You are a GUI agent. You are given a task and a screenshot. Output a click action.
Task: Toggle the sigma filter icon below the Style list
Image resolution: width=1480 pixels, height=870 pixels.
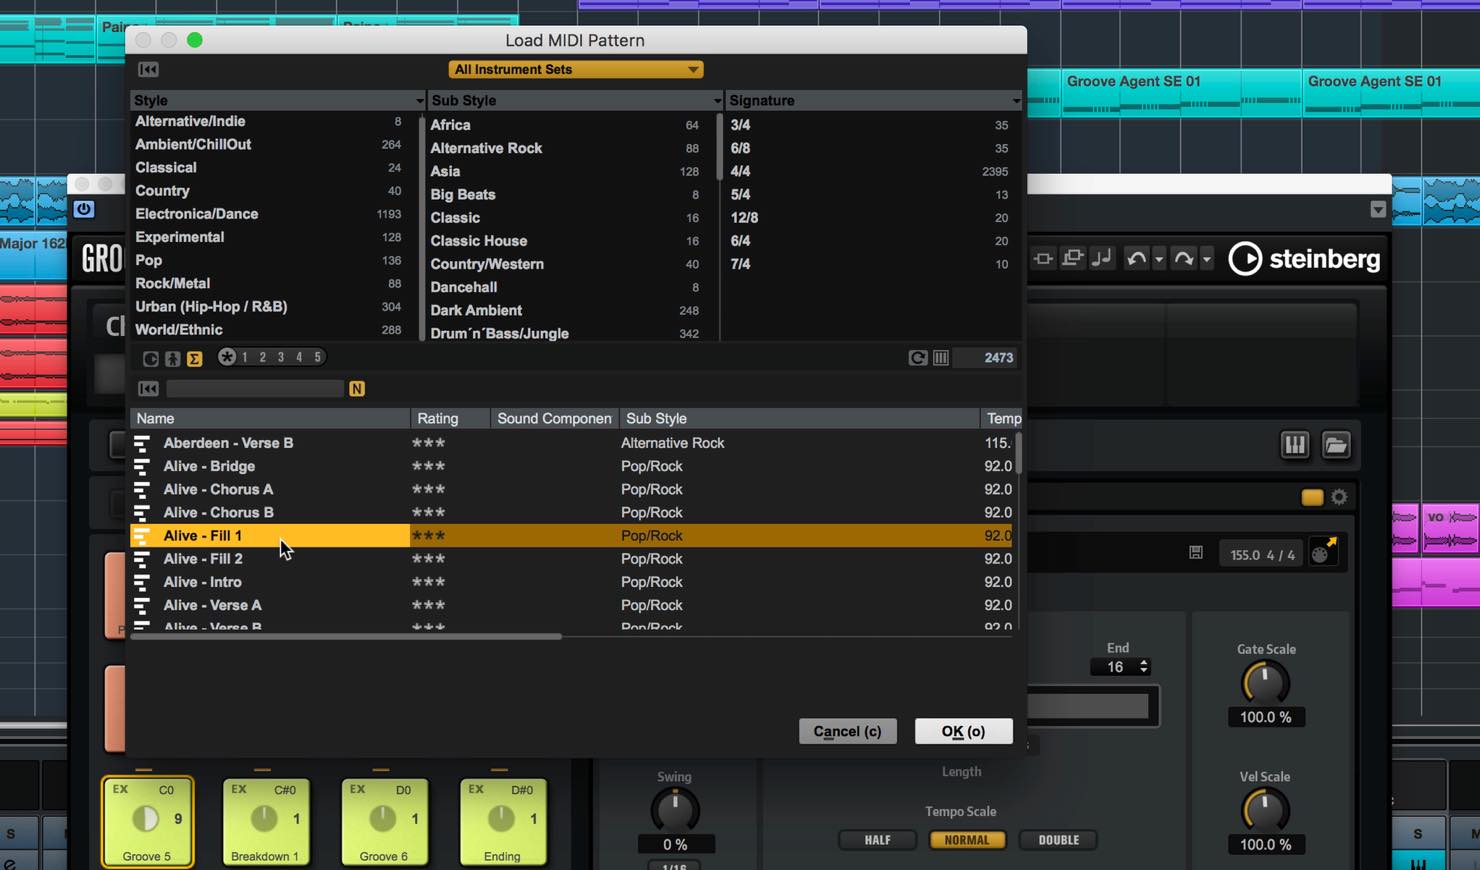[x=195, y=358]
